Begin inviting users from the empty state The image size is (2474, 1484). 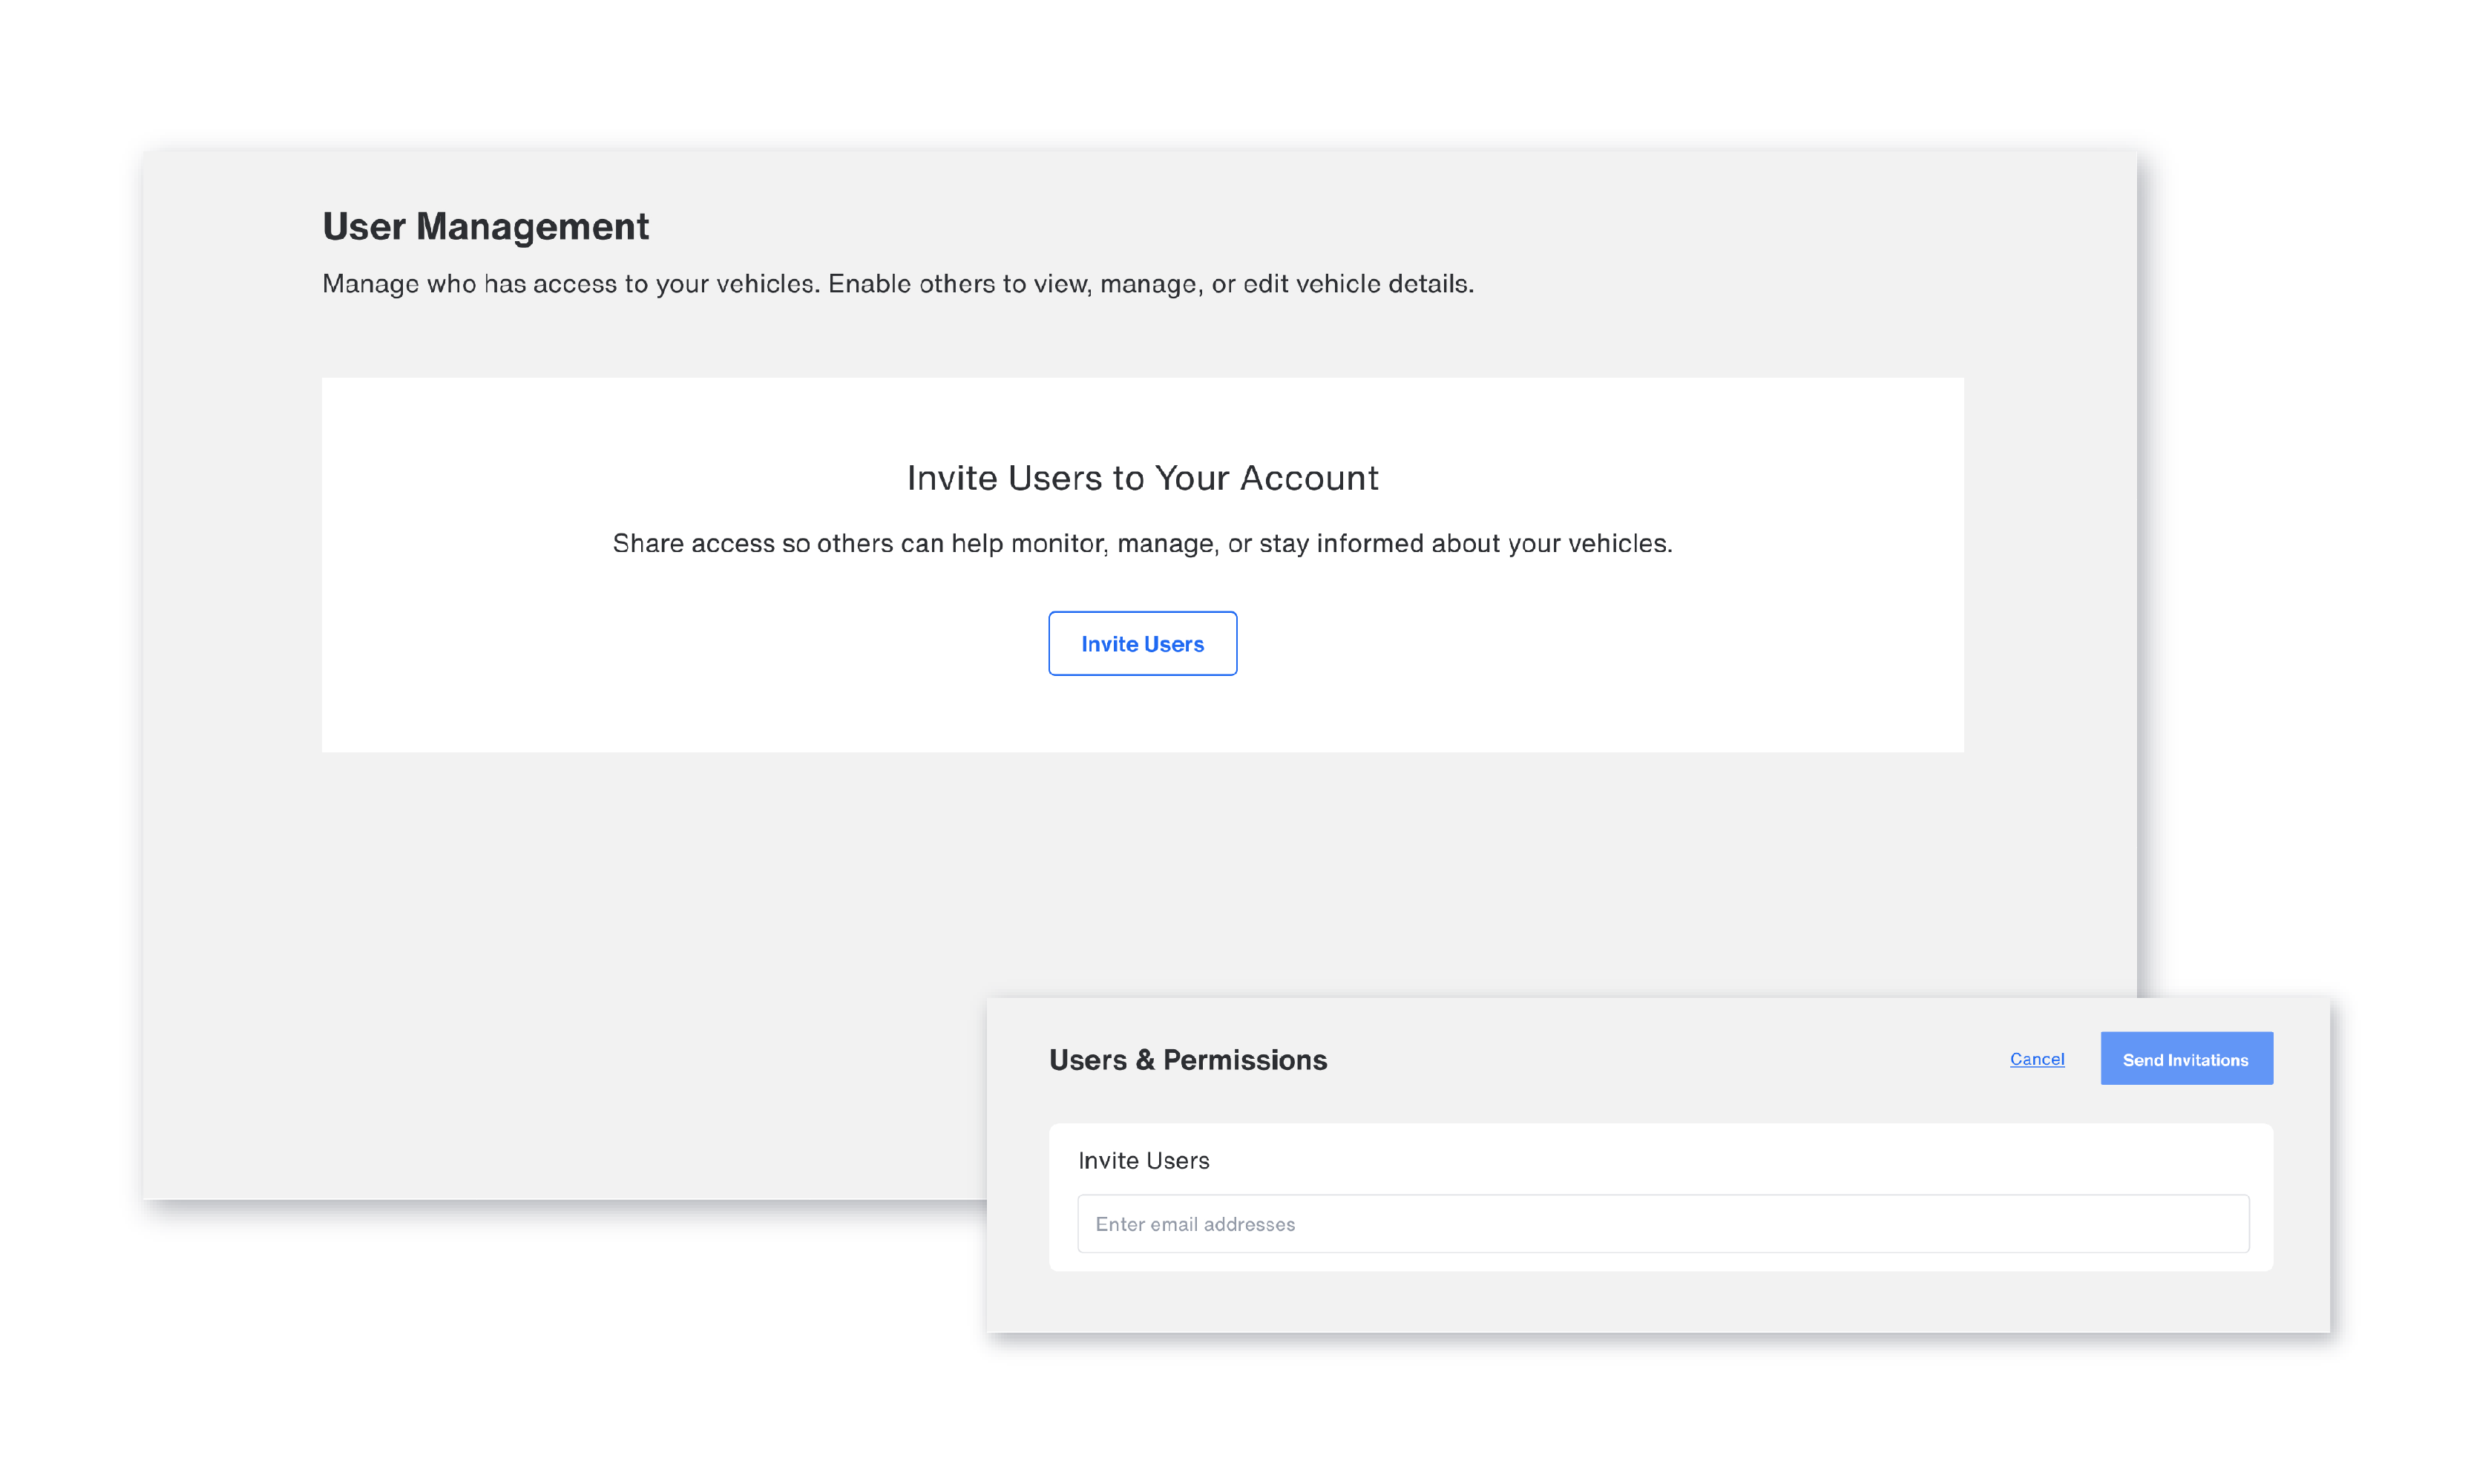coord(1142,643)
